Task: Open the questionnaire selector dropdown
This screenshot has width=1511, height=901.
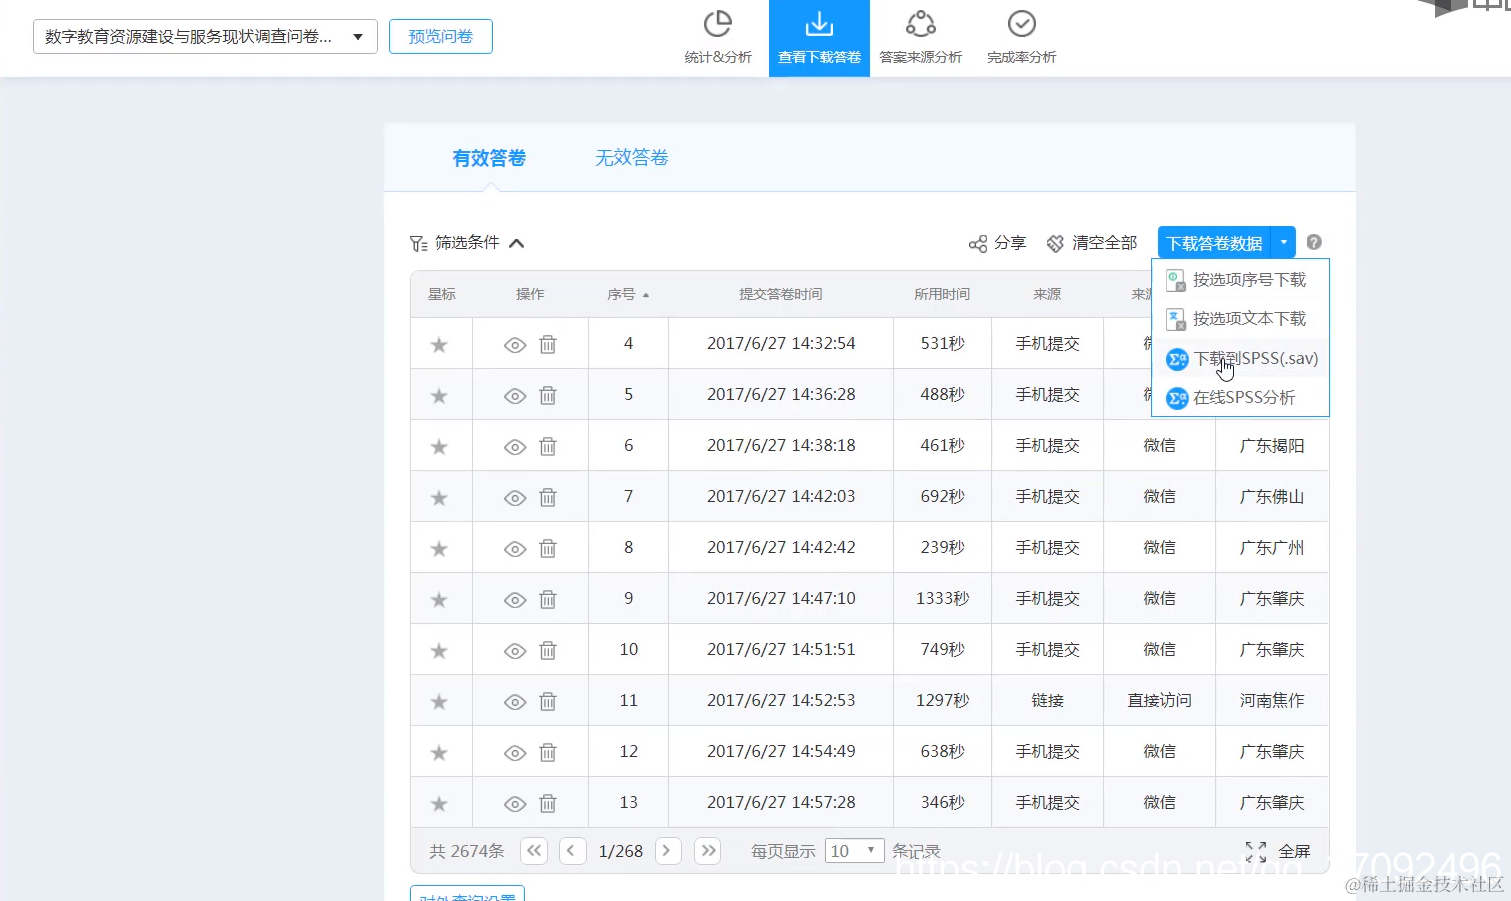Action: coord(357,35)
